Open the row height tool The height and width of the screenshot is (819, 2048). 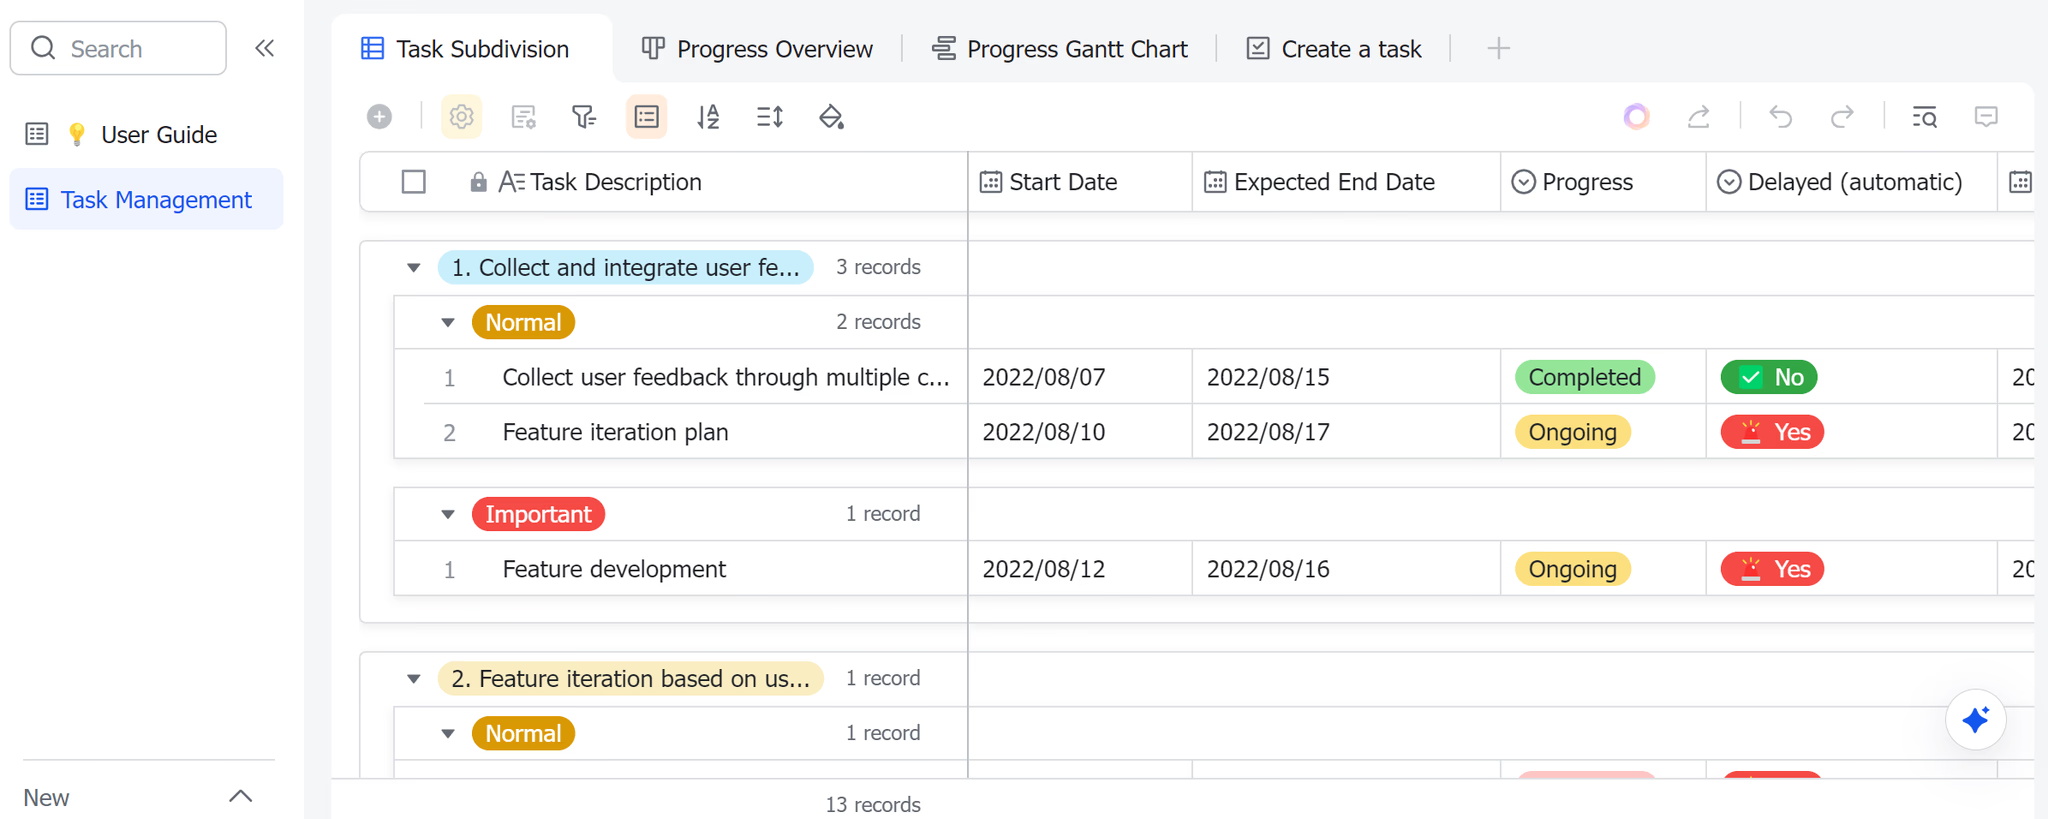(x=770, y=117)
